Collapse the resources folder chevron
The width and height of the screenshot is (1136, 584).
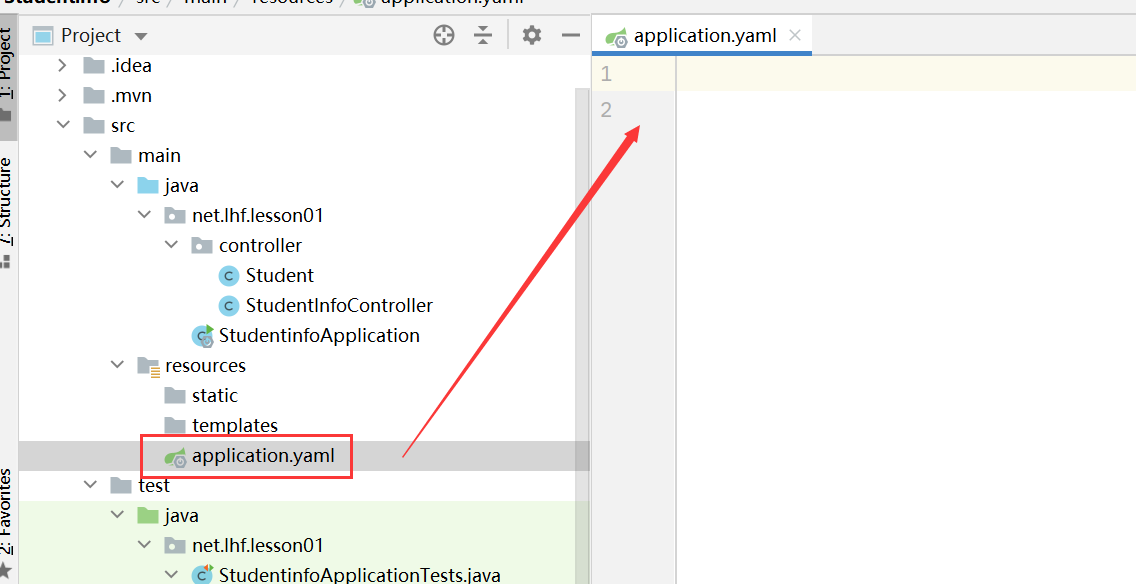click(117, 365)
